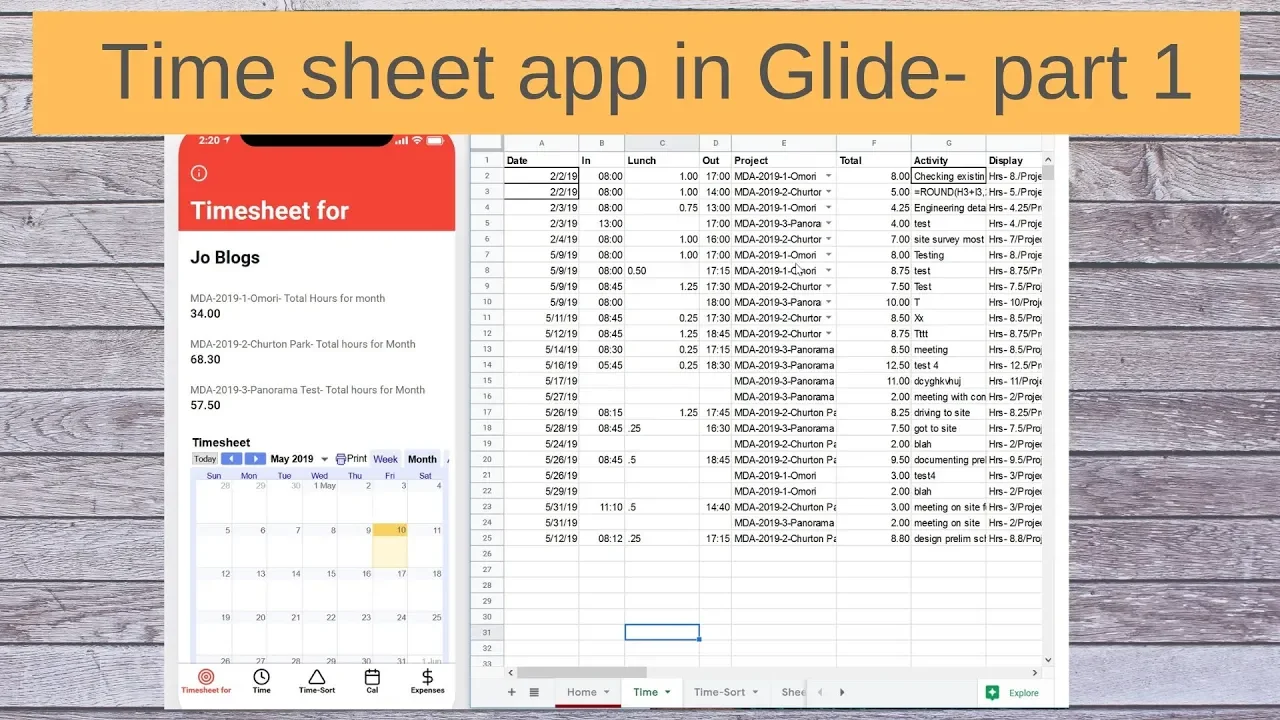Open the Time tab clock icon

point(261,677)
